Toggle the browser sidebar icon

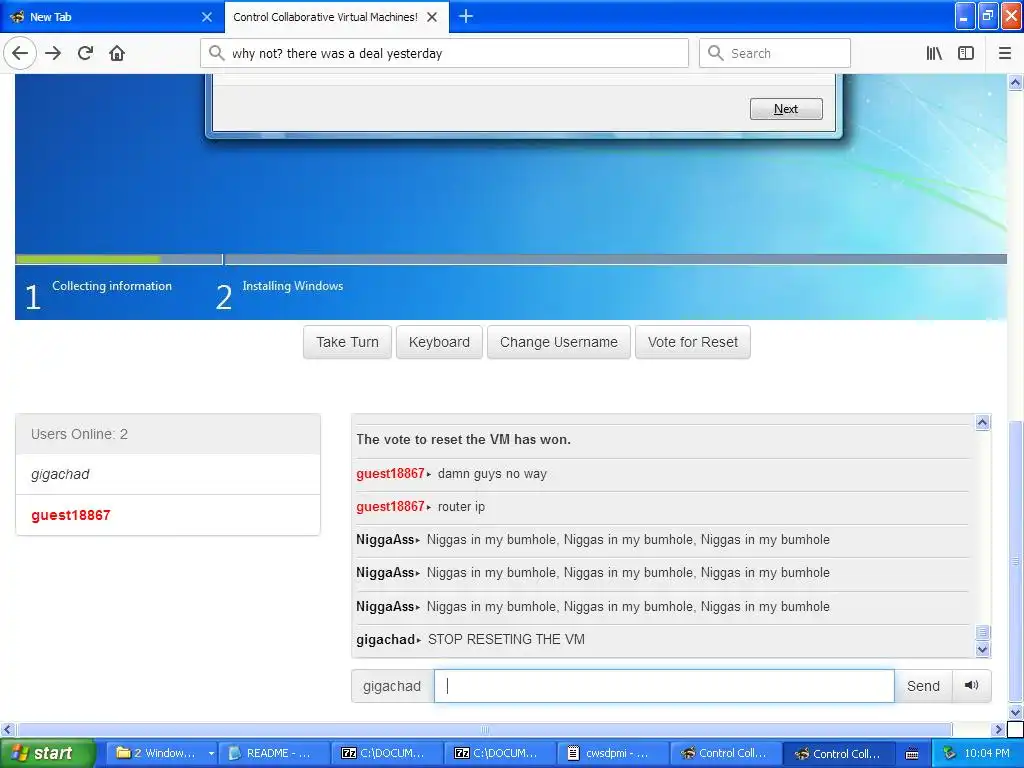966,53
